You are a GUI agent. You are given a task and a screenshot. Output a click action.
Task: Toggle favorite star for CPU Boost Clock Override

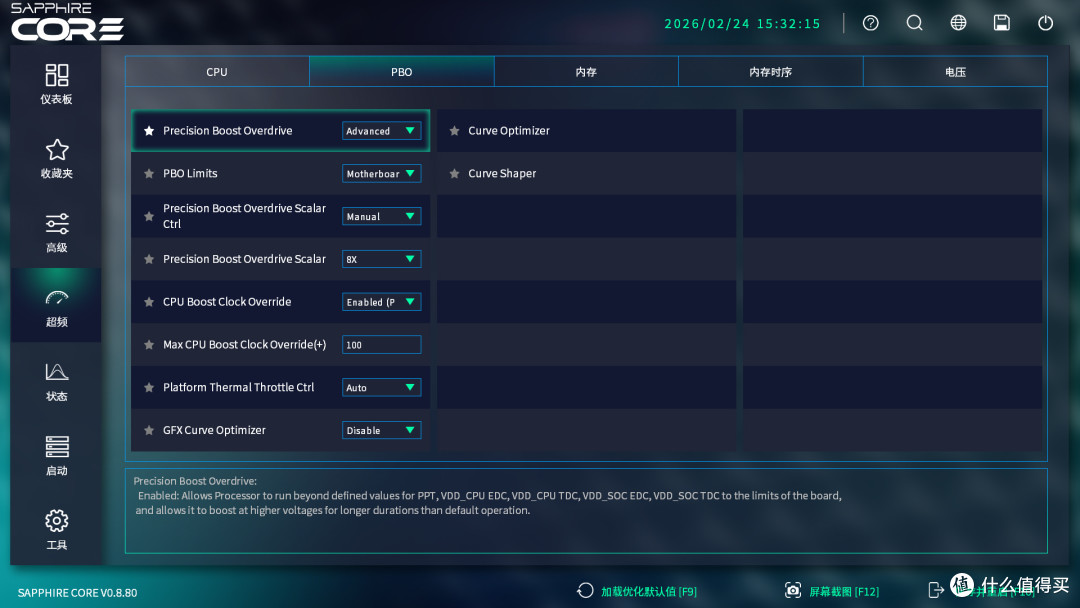point(149,302)
